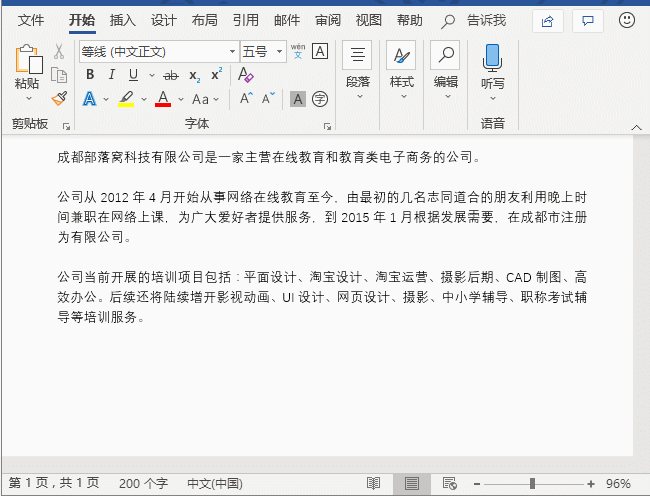
Task: Click the phonetic guide (wén) icon
Action: click(298, 51)
